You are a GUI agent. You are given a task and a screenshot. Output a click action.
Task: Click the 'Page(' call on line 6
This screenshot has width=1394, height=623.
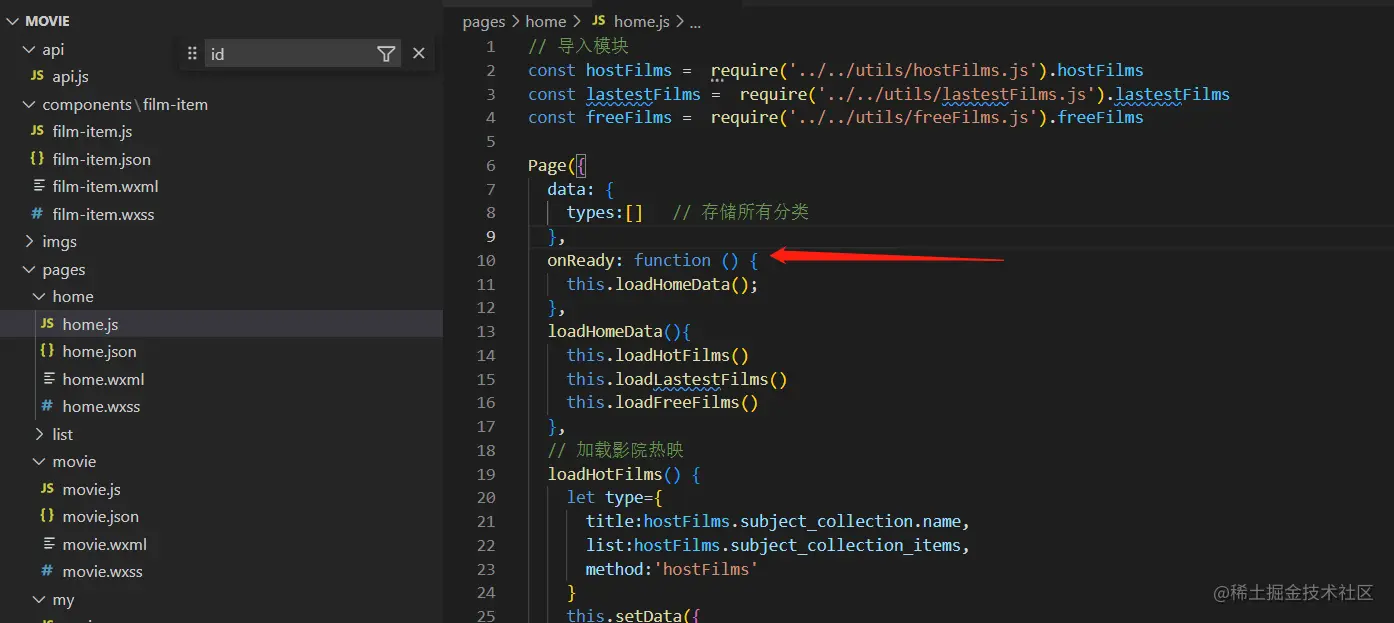point(552,165)
